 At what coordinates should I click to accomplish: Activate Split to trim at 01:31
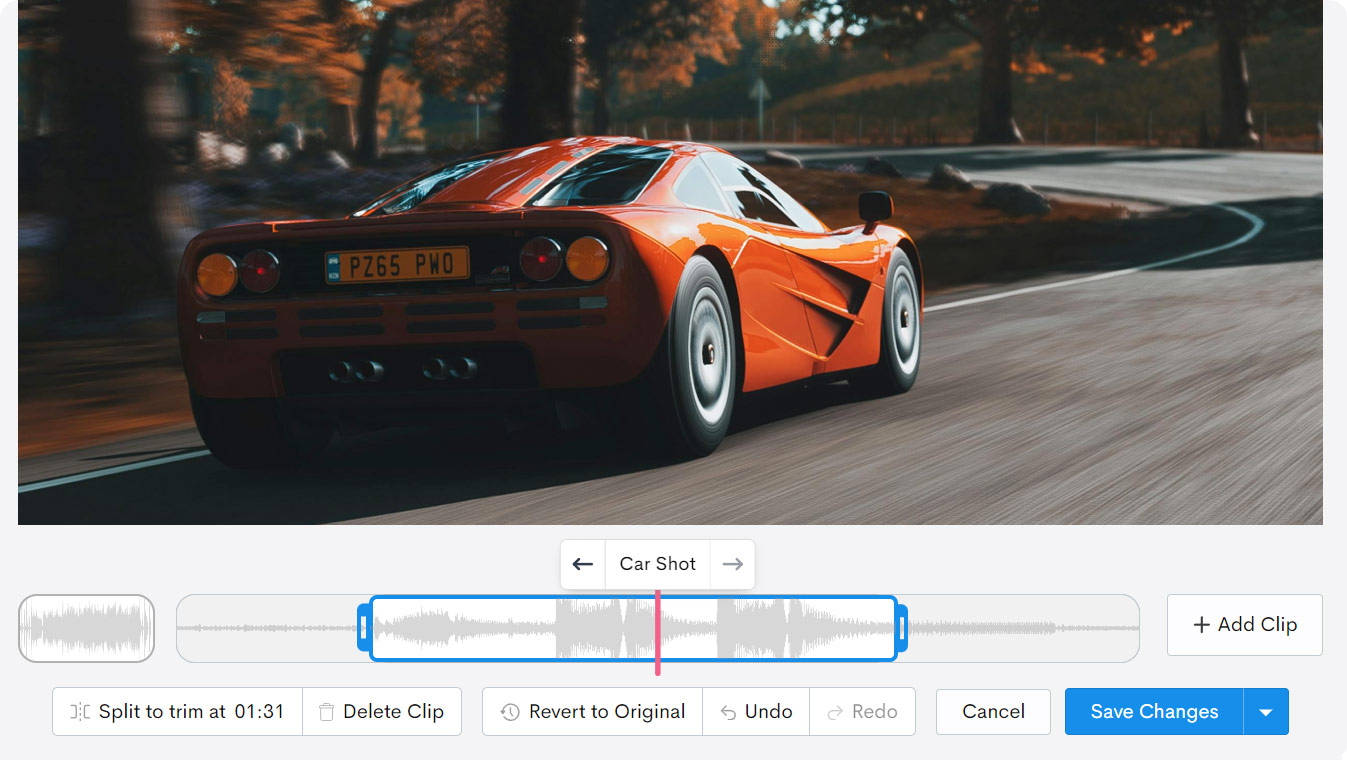[177, 711]
